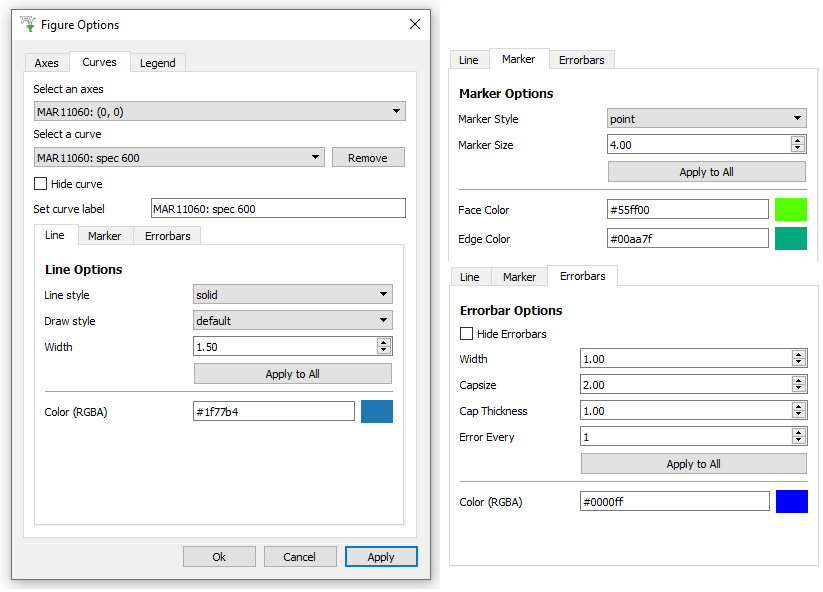Choose a Draw style from dropdown

pyautogui.click(x=292, y=321)
